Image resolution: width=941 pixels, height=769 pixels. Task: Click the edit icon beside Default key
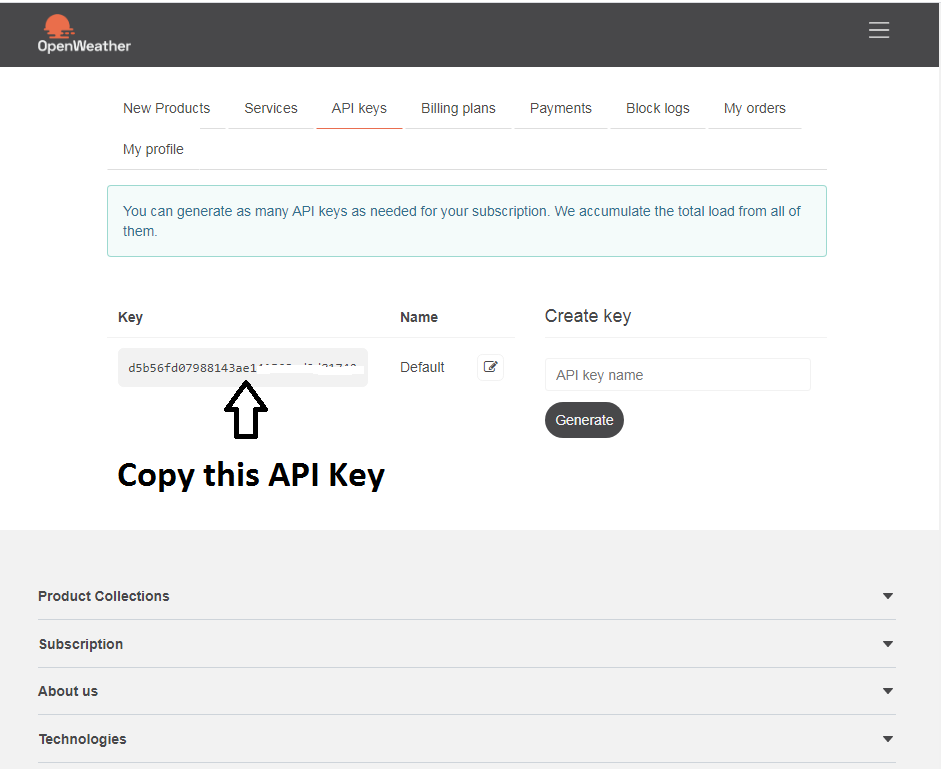point(490,367)
